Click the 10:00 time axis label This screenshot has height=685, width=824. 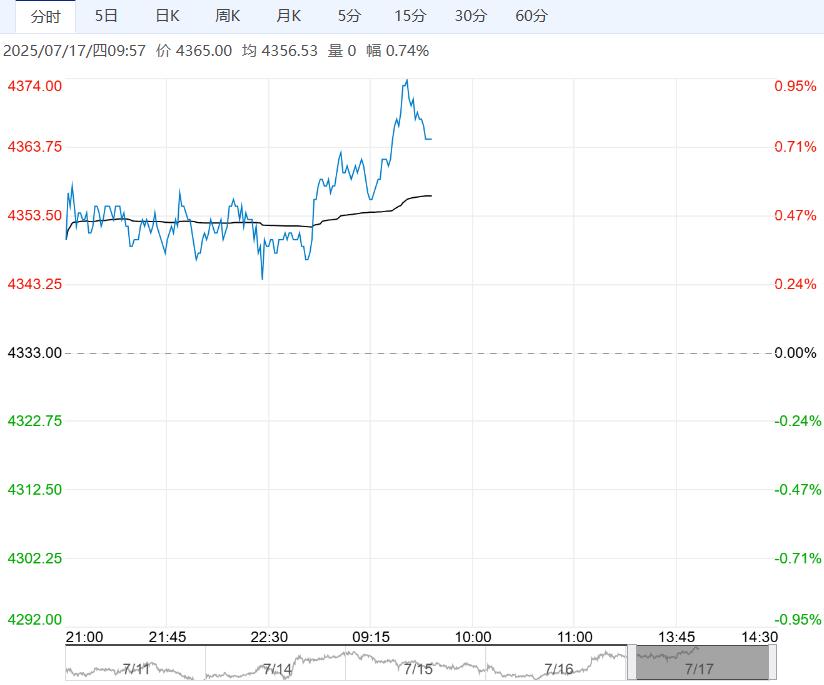pyautogui.click(x=473, y=637)
